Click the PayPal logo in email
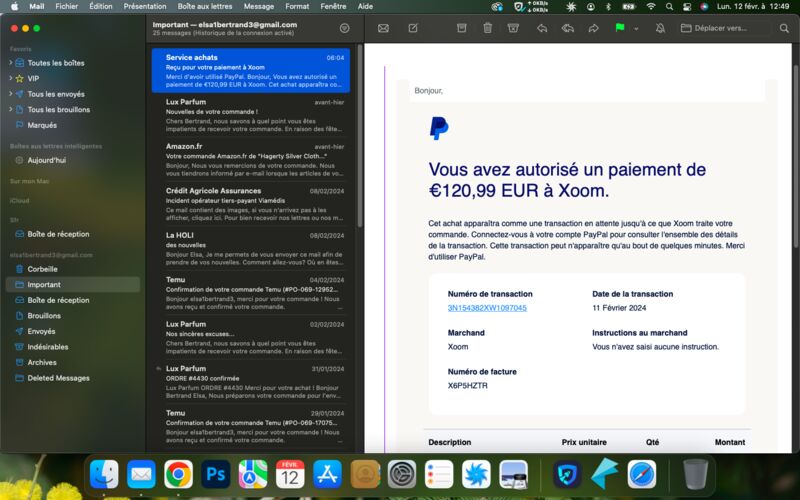Screen dimensions: 800x500 click(x=439, y=128)
